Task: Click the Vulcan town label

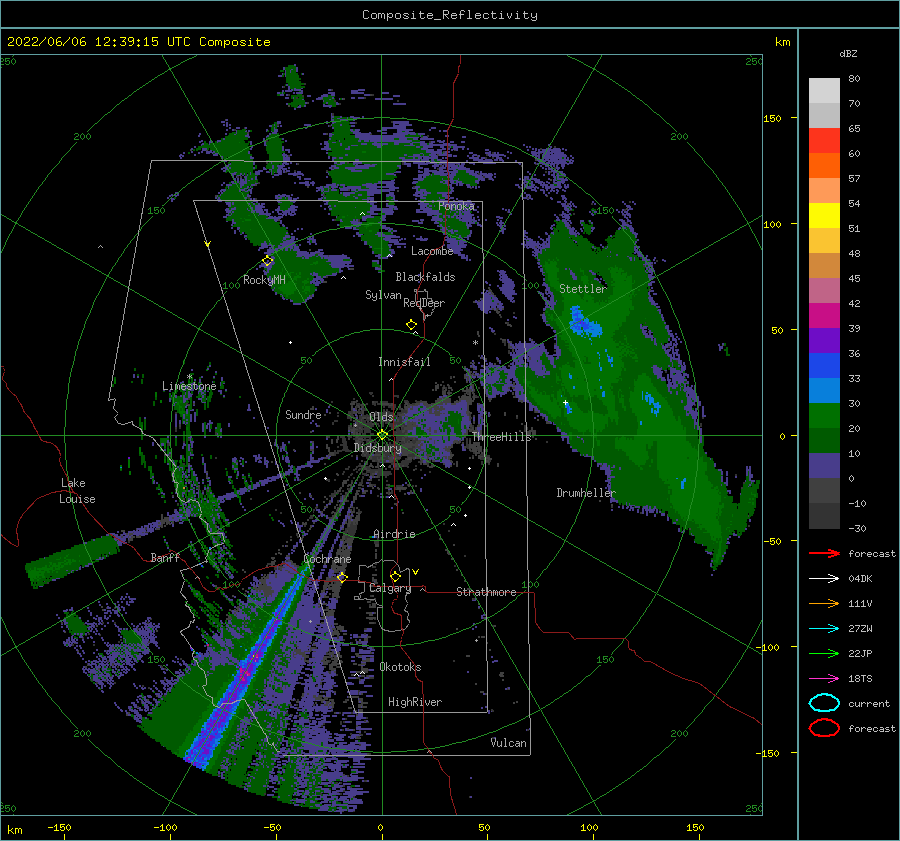Action: click(x=508, y=743)
